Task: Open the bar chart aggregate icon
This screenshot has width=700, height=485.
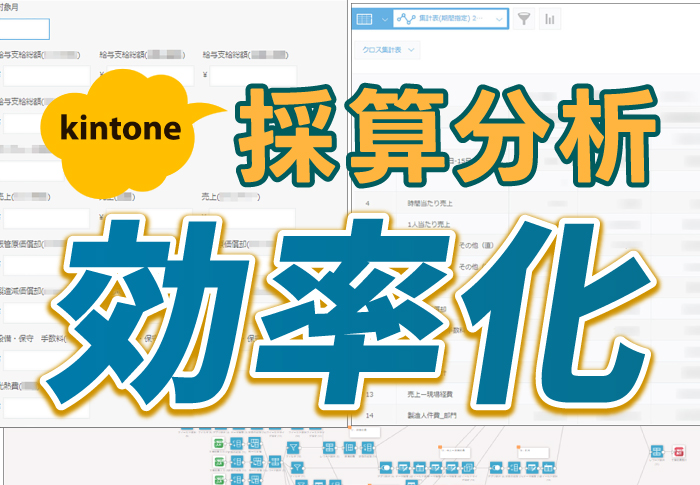Action: 550,19
